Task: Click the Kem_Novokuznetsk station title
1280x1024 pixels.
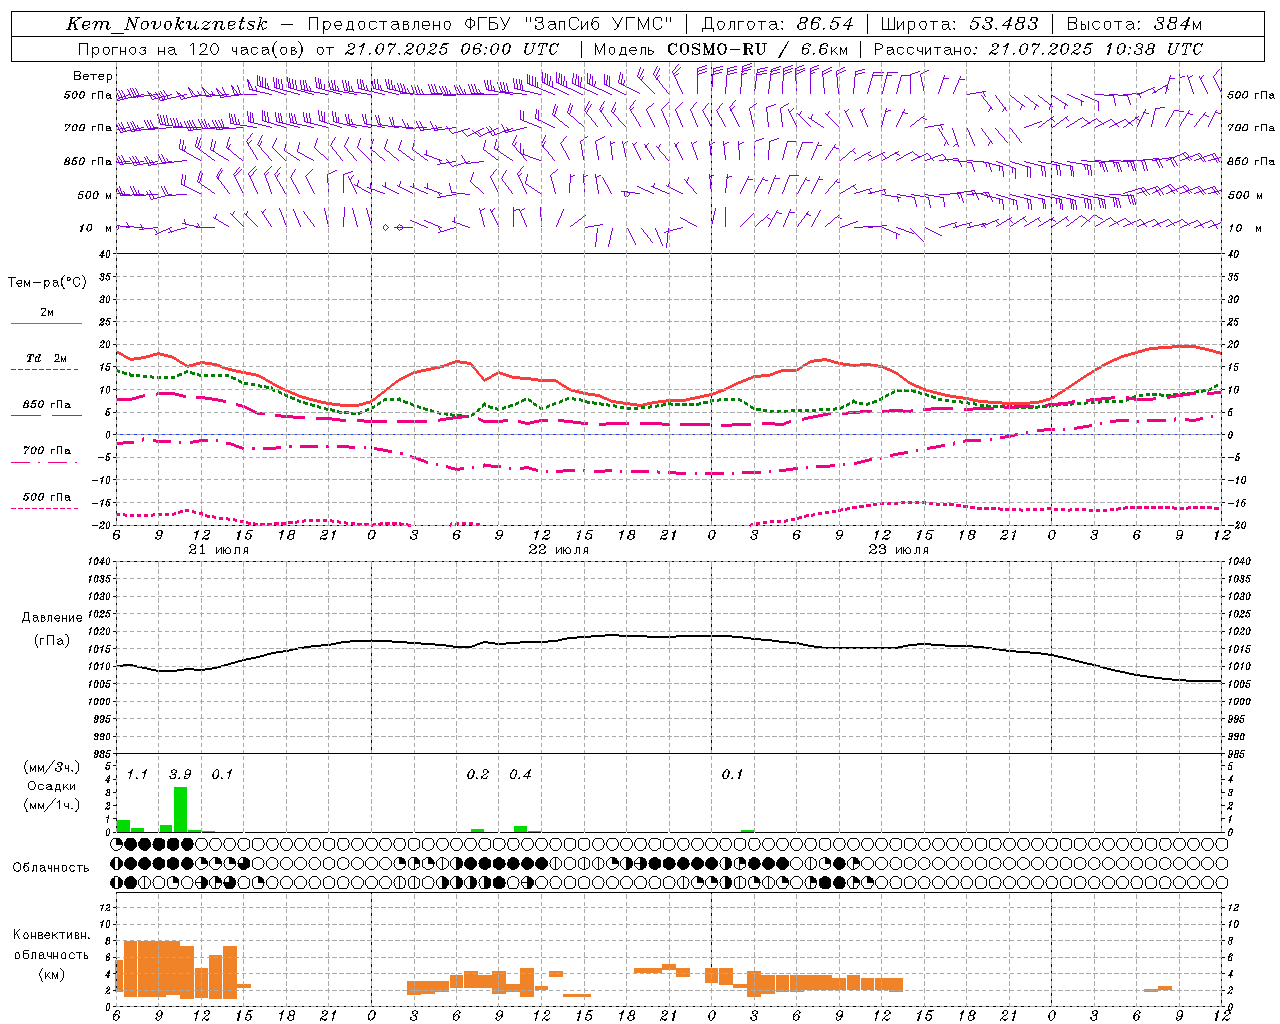Action: 167,24
